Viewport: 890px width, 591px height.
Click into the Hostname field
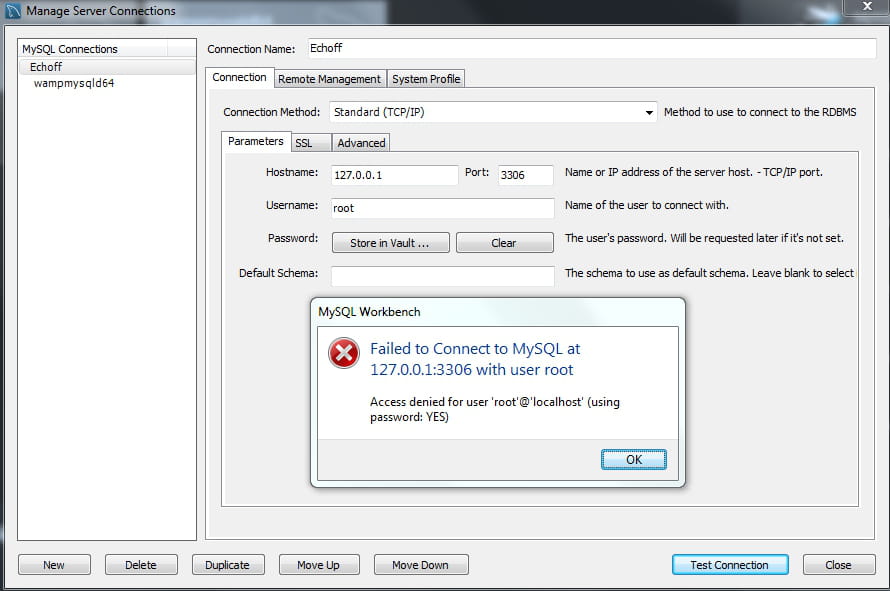coord(394,175)
